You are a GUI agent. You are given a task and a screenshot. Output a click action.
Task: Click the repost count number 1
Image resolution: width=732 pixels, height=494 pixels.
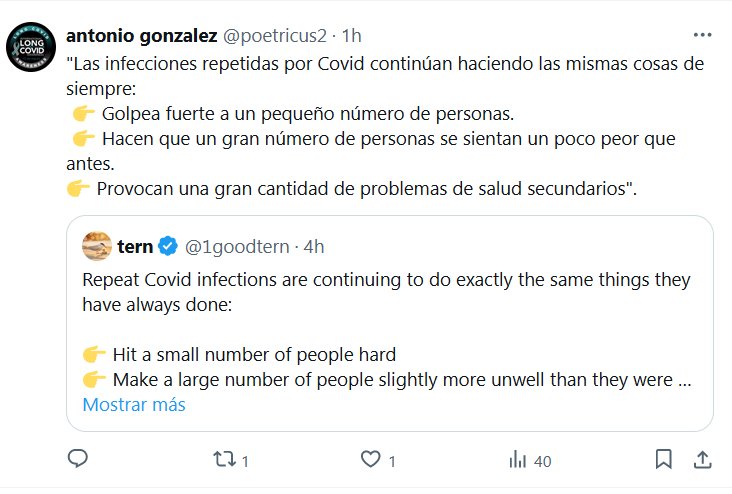[x=246, y=461]
